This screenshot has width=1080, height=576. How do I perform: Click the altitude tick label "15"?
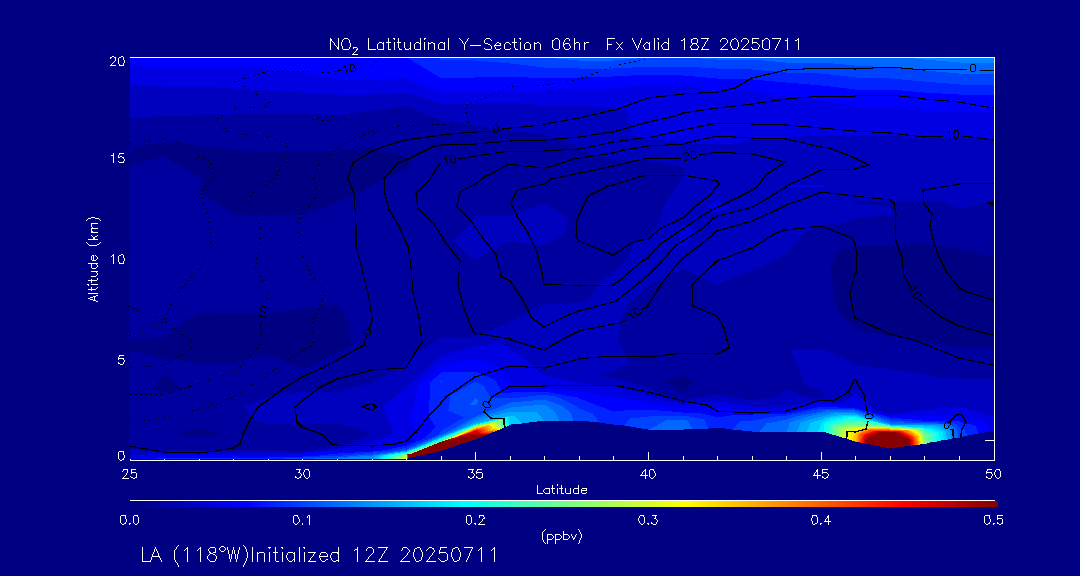click(116, 158)
